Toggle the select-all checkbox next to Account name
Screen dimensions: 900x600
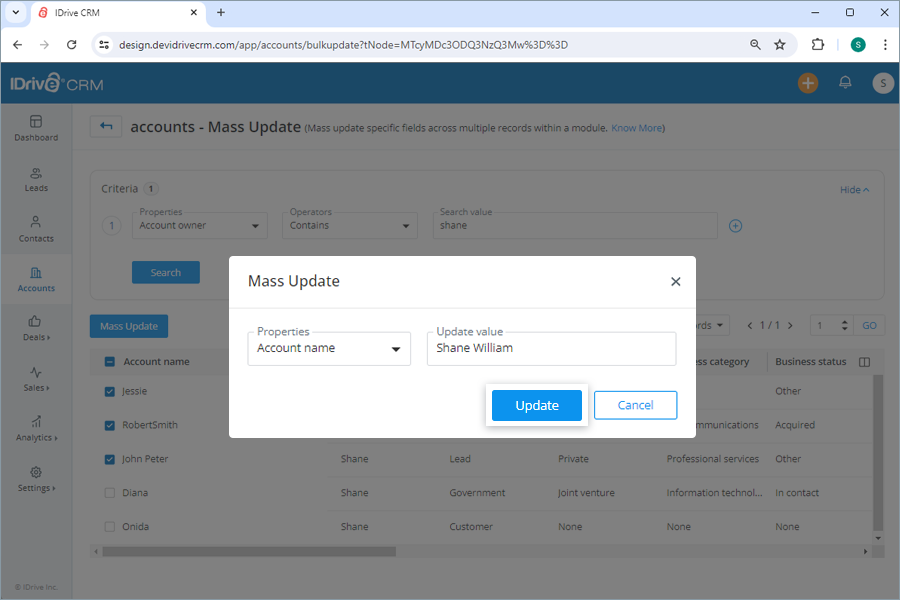109,361
